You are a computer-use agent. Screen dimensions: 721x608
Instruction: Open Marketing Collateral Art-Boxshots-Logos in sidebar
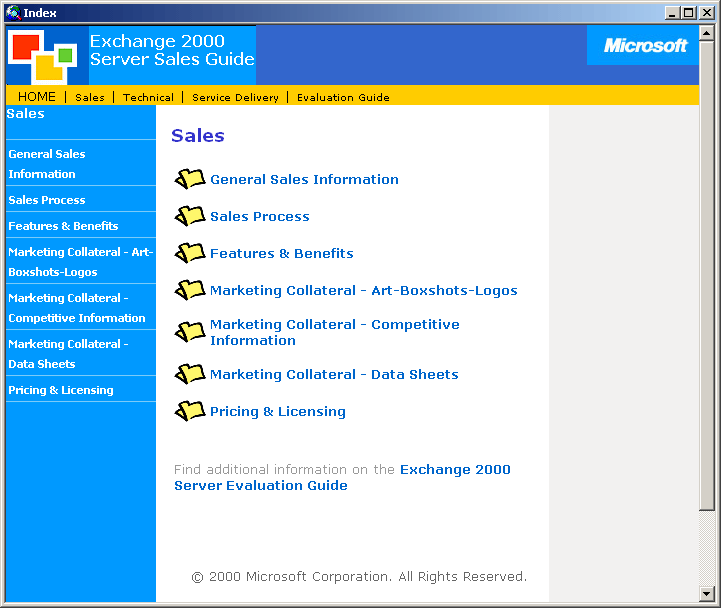80,262
